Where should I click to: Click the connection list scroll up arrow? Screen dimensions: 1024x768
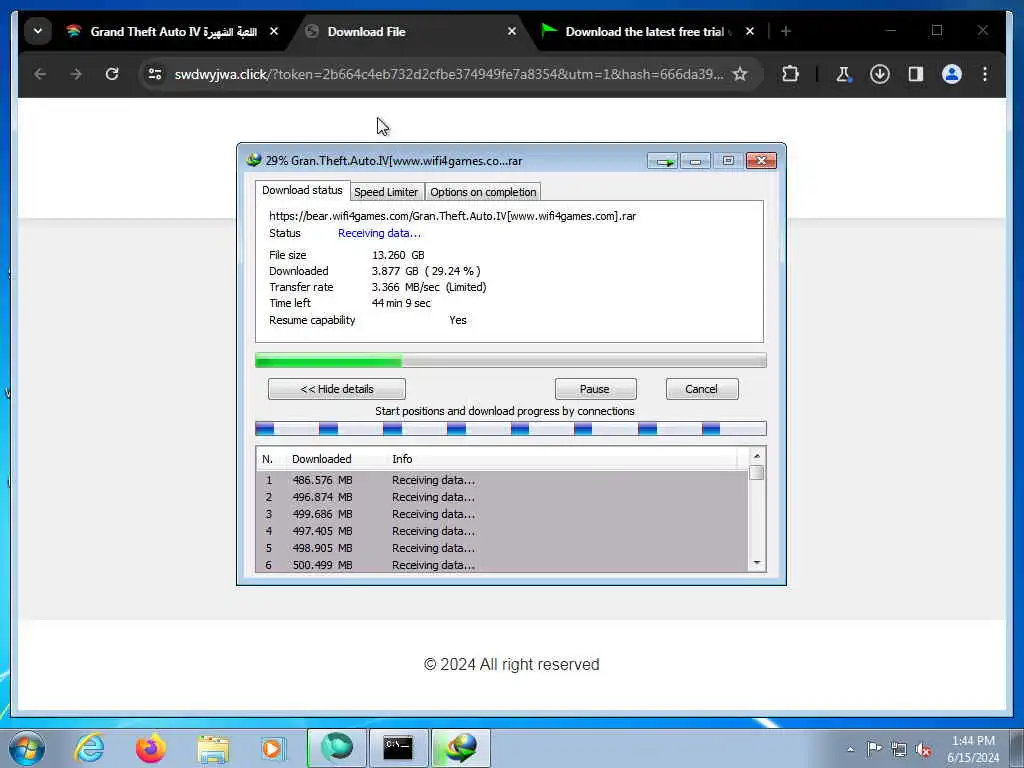click(x=756, y=456)
